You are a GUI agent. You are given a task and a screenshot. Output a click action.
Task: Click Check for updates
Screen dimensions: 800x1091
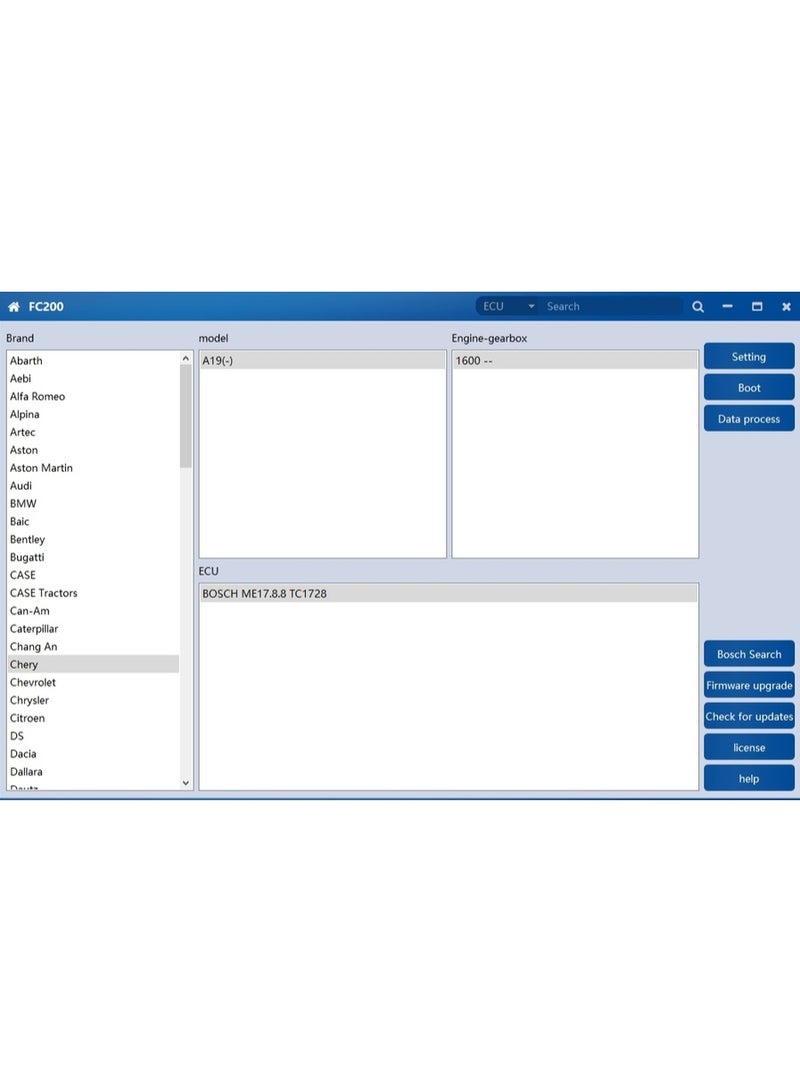(749, 717)
